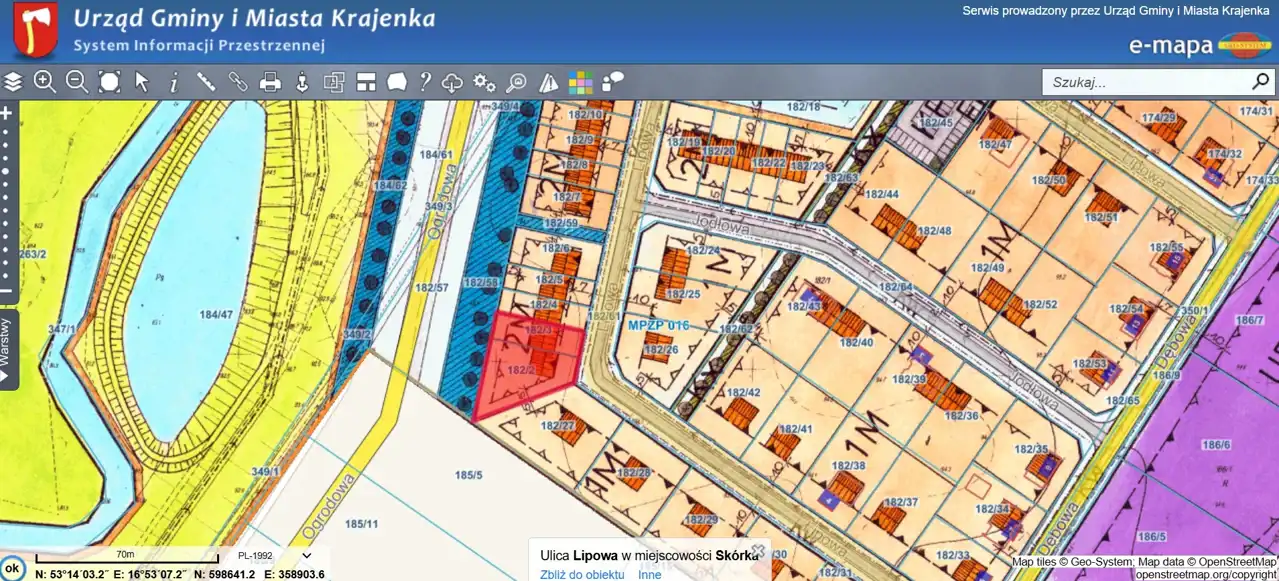Select the zoom in magnifier tool
This screenshot has width=1279, height=581.
pos(45,82)
